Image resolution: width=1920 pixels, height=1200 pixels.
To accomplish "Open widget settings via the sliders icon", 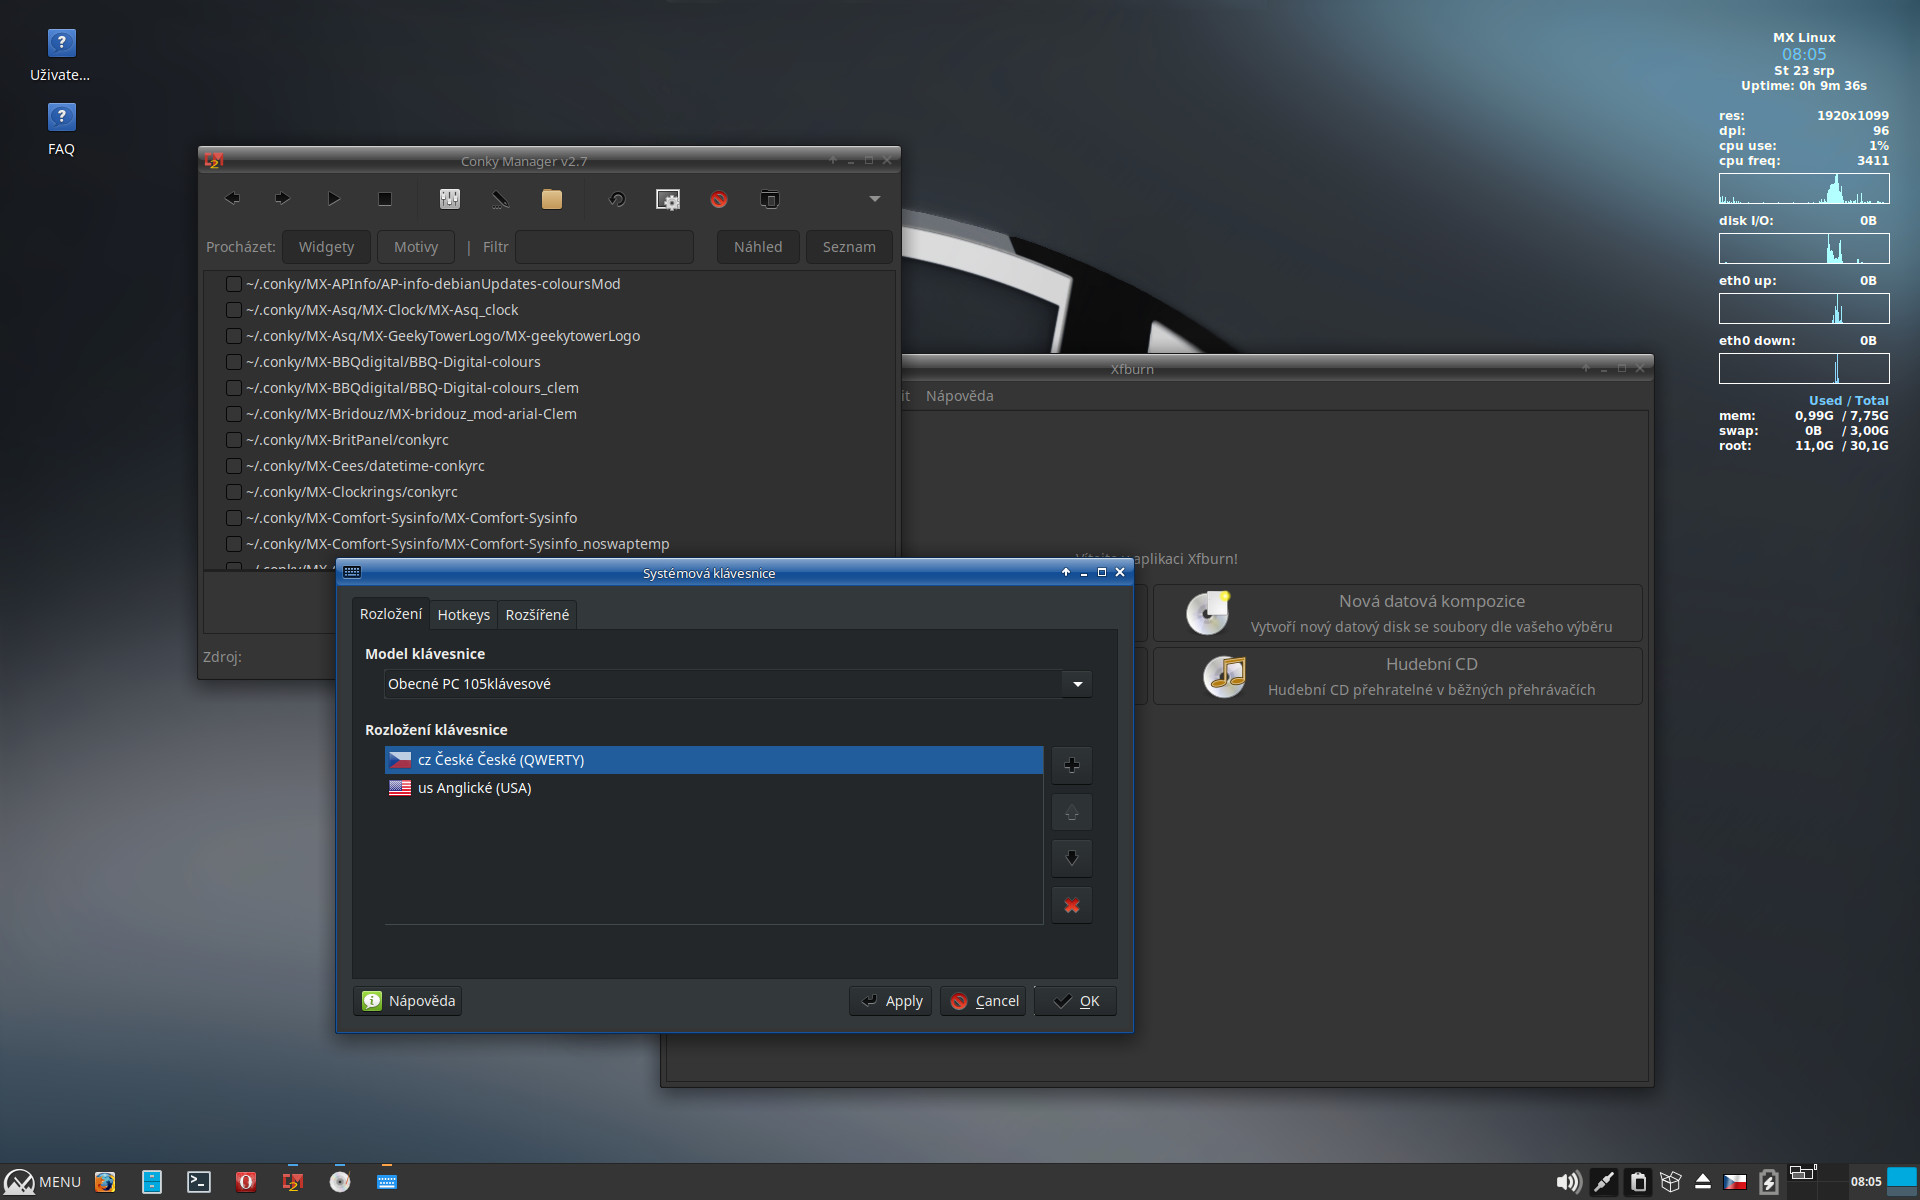I will point(450,199).
